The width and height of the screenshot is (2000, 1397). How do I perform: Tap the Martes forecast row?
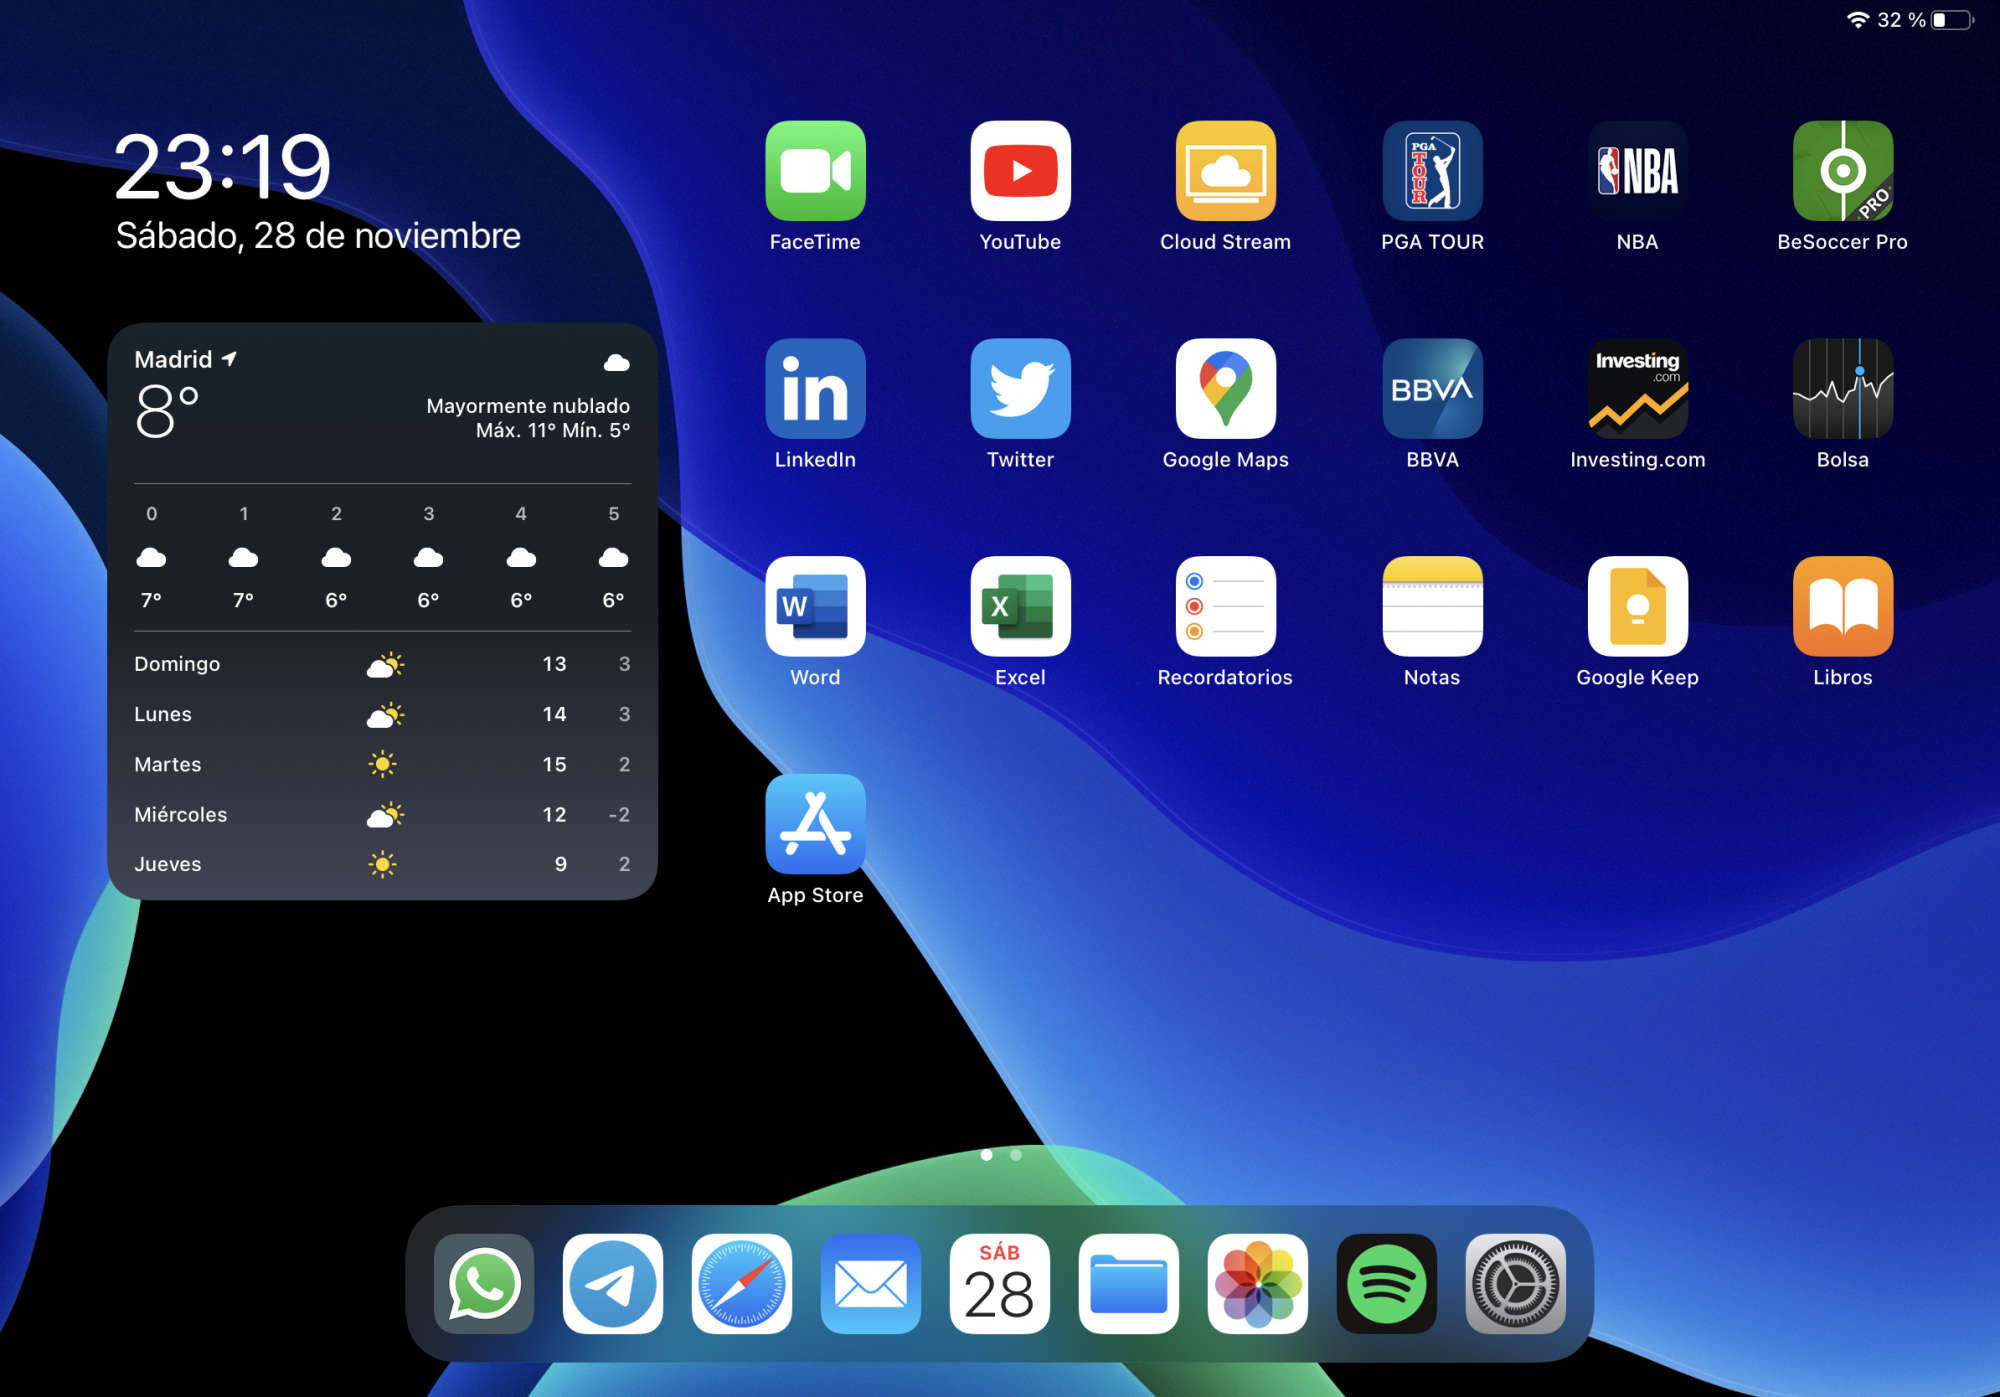(382, 764)
